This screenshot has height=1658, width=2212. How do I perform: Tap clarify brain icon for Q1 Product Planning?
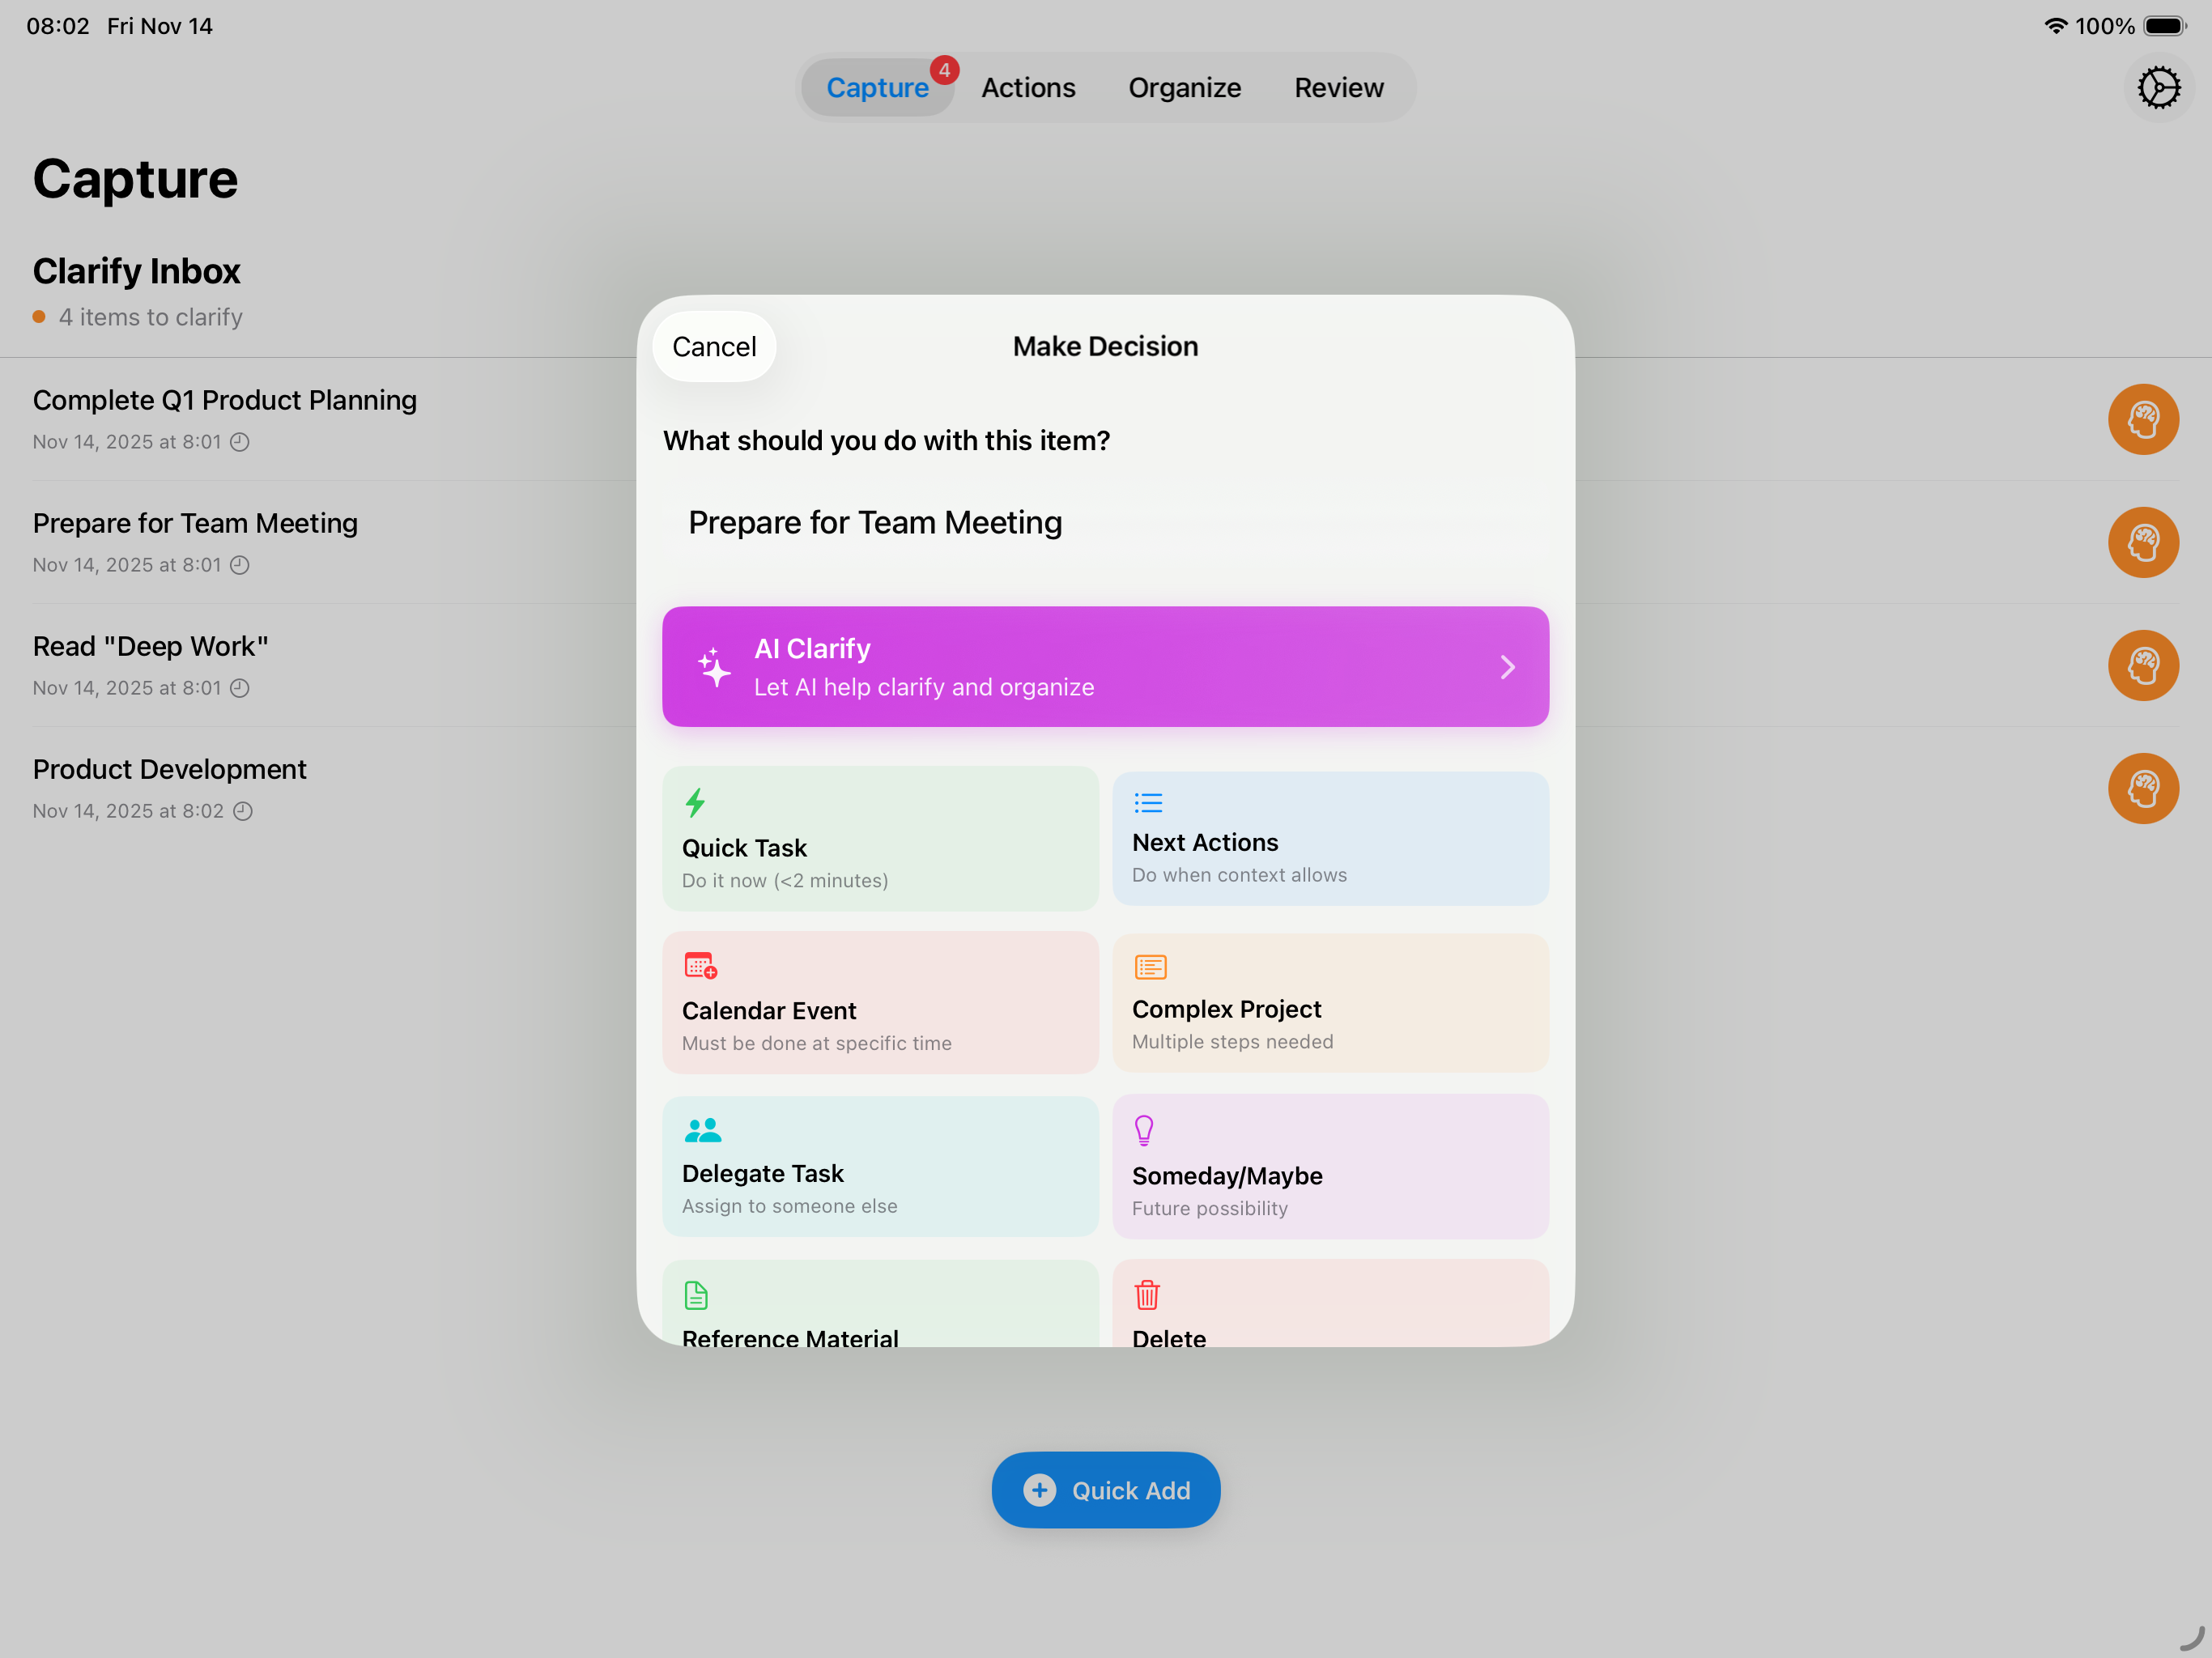pyautogui.click(x=2142, y=419)
